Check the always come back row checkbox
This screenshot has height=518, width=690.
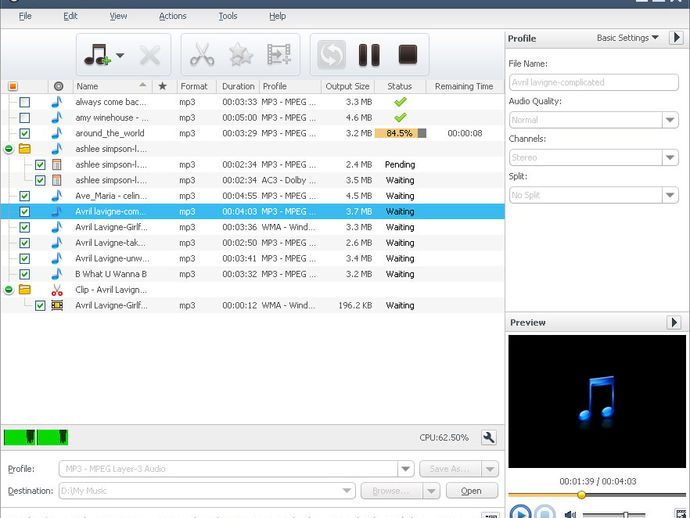click(x=25, y=102)
